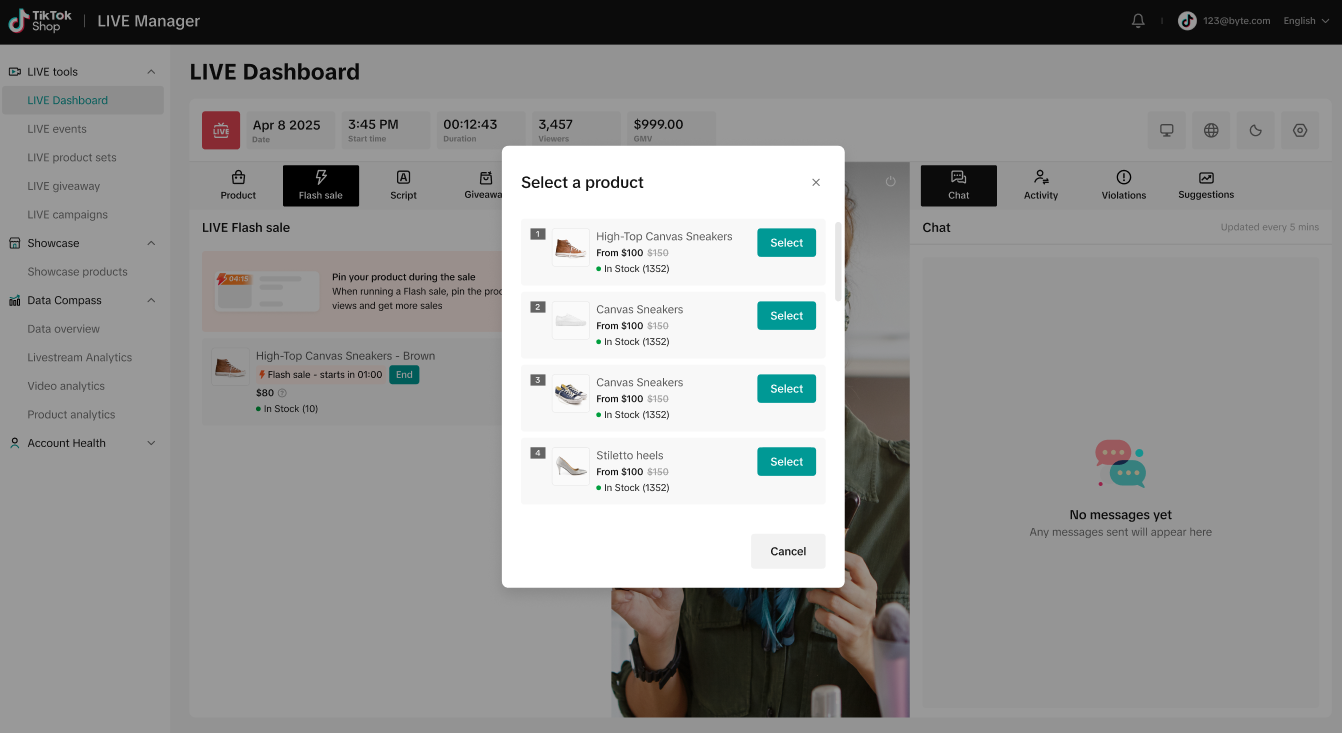Image resolution: width=1342 pixels, height=733 pixels.
Task: Close the Select a product dialog
Action: tap(816, 182)
